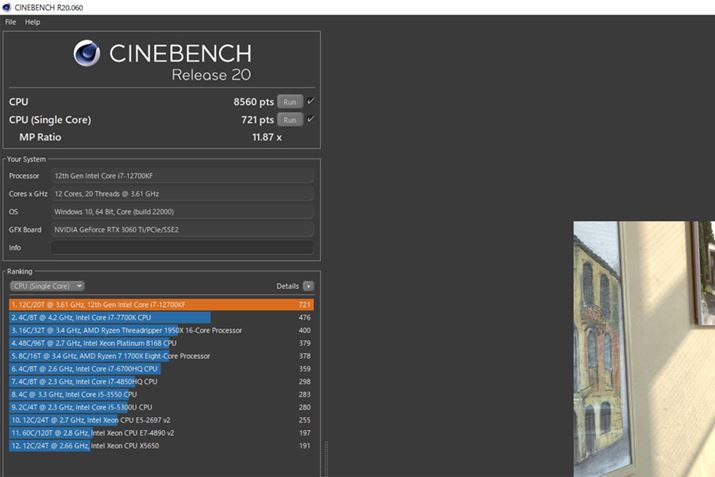Click the 8560 pts CPU score
The height and width of the screenshot is (477, 715).
(x=254, y=102)
